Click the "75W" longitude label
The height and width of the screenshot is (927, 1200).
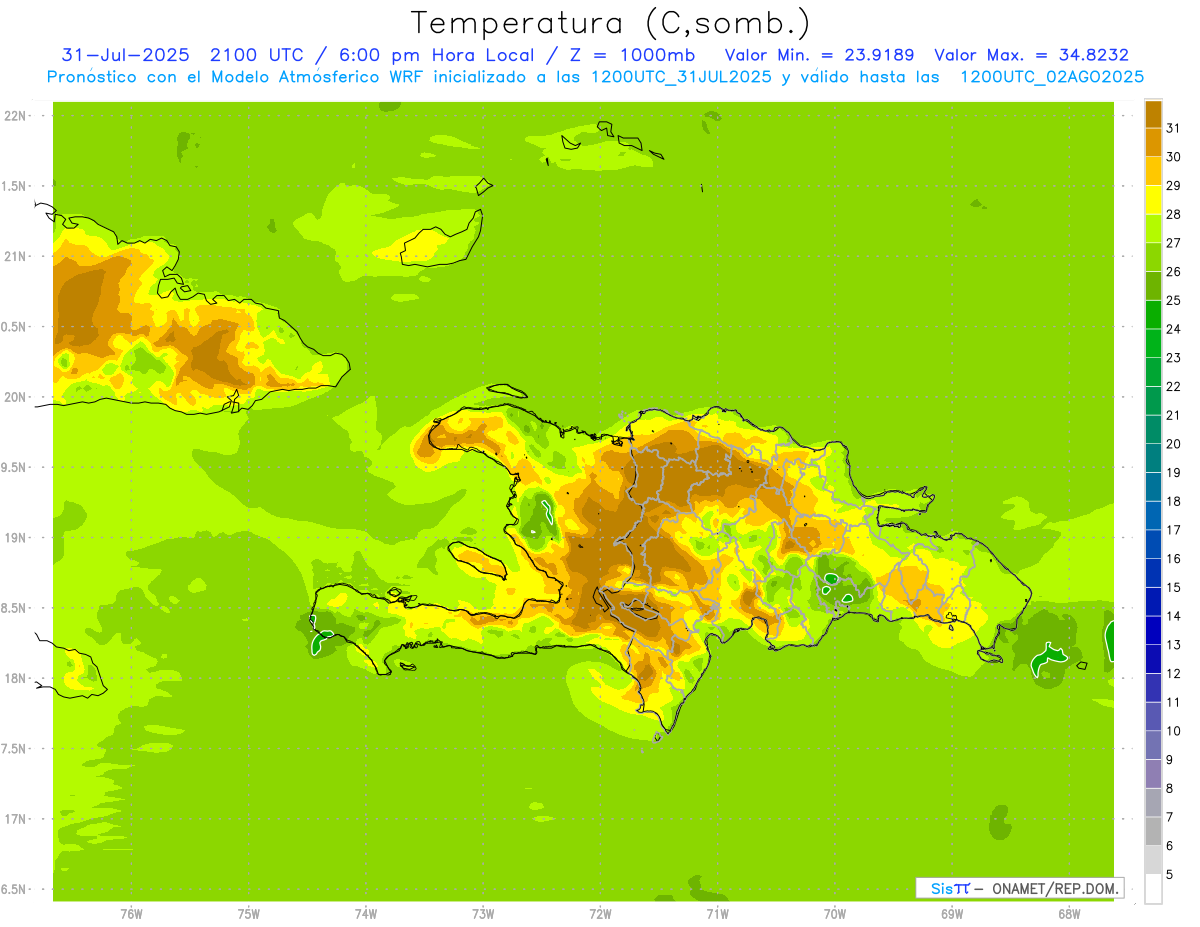[x=249, y=913]
